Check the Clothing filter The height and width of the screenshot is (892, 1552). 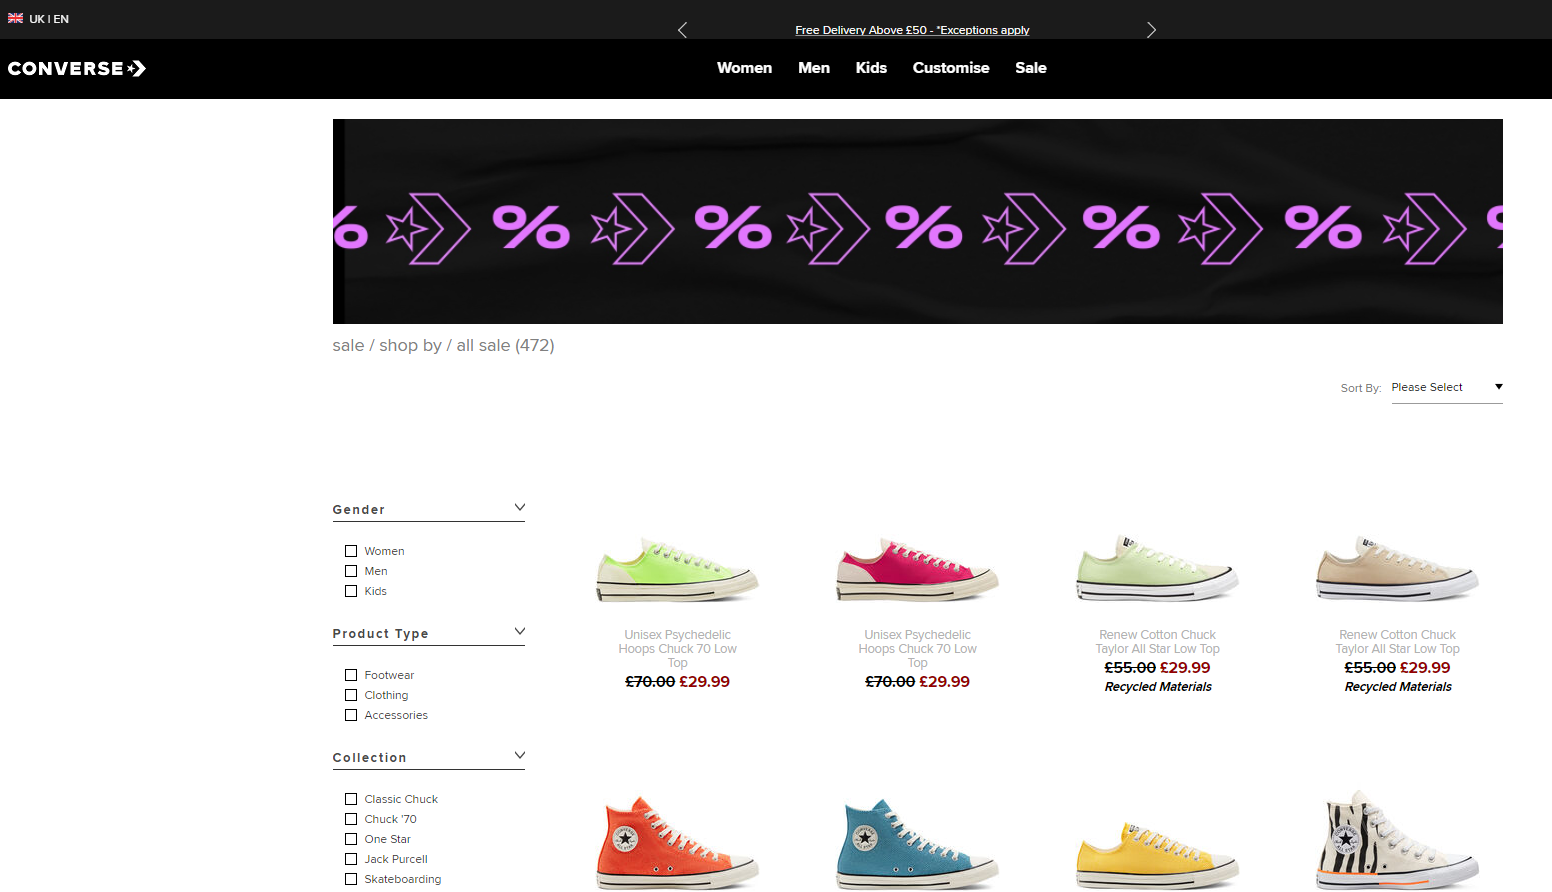(351, 695)
